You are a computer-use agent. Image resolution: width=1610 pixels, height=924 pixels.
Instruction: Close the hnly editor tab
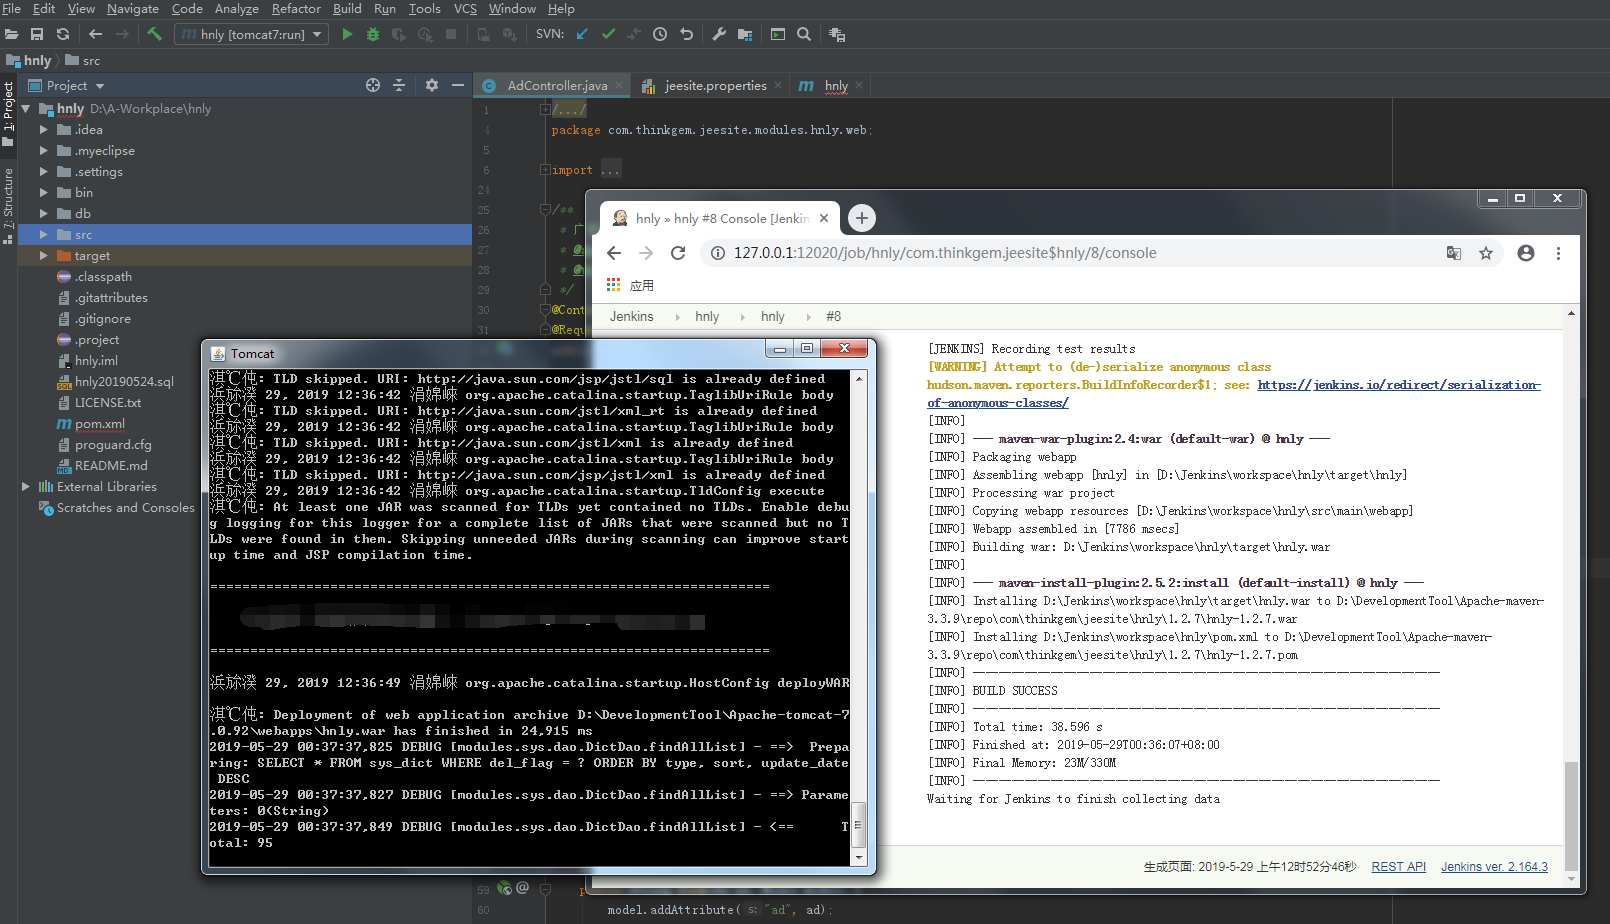click(x=859, y=85)
